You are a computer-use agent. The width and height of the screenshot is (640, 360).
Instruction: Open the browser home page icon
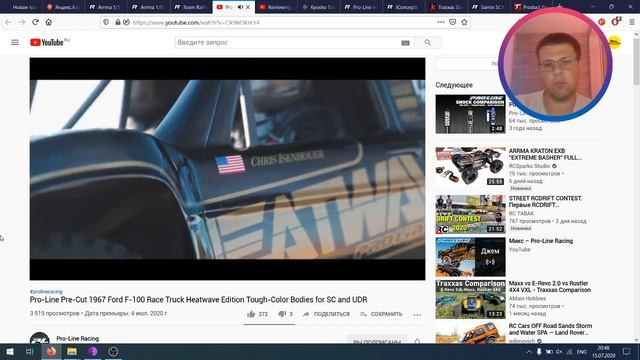[49, 22]
